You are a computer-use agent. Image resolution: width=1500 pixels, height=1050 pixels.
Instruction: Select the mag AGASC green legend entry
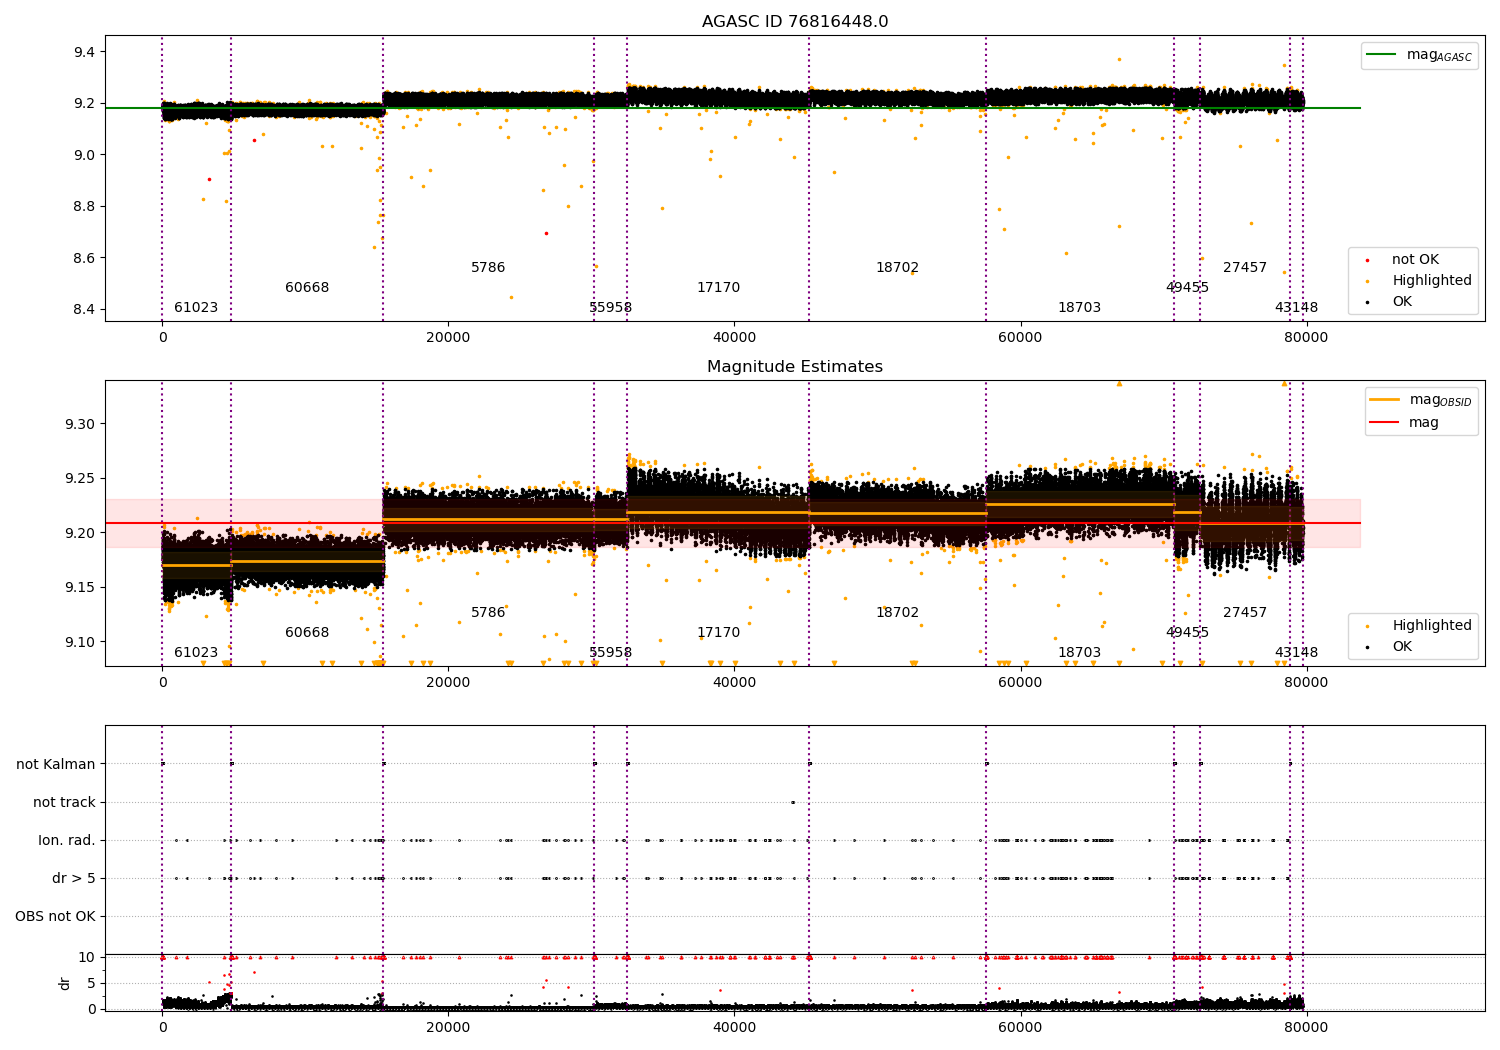1420,55
